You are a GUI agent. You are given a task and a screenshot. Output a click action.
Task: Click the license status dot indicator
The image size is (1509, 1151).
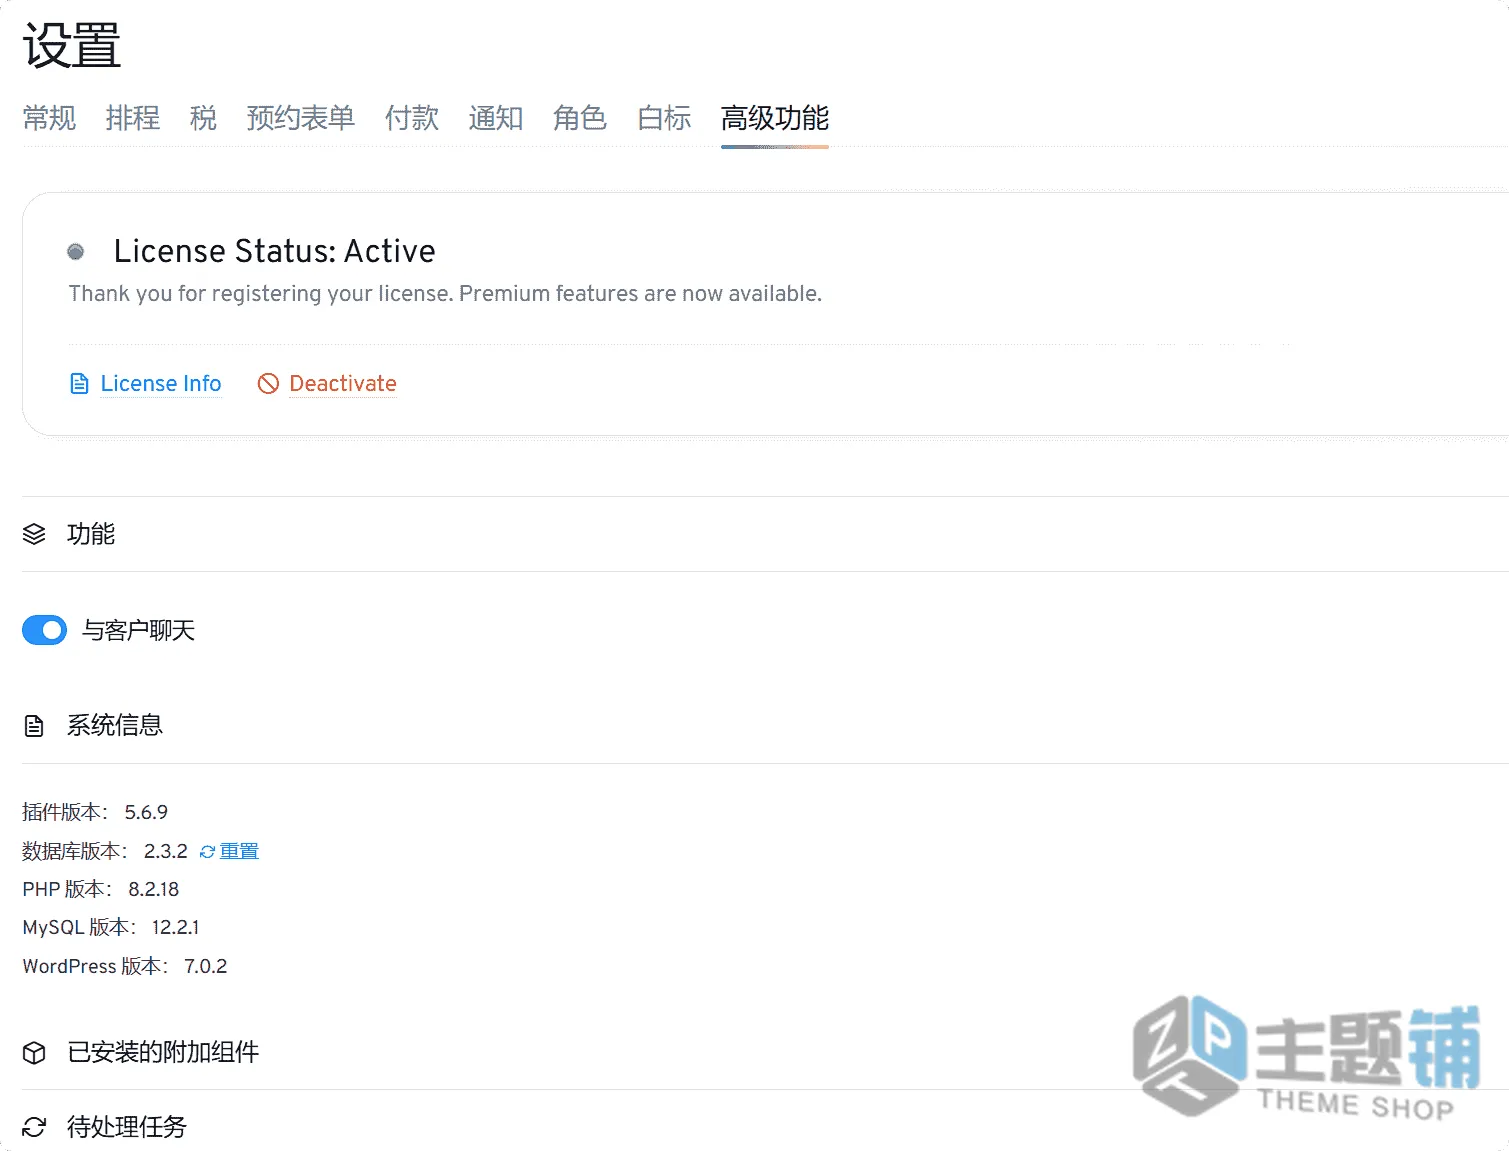click(x=76, y=251)
